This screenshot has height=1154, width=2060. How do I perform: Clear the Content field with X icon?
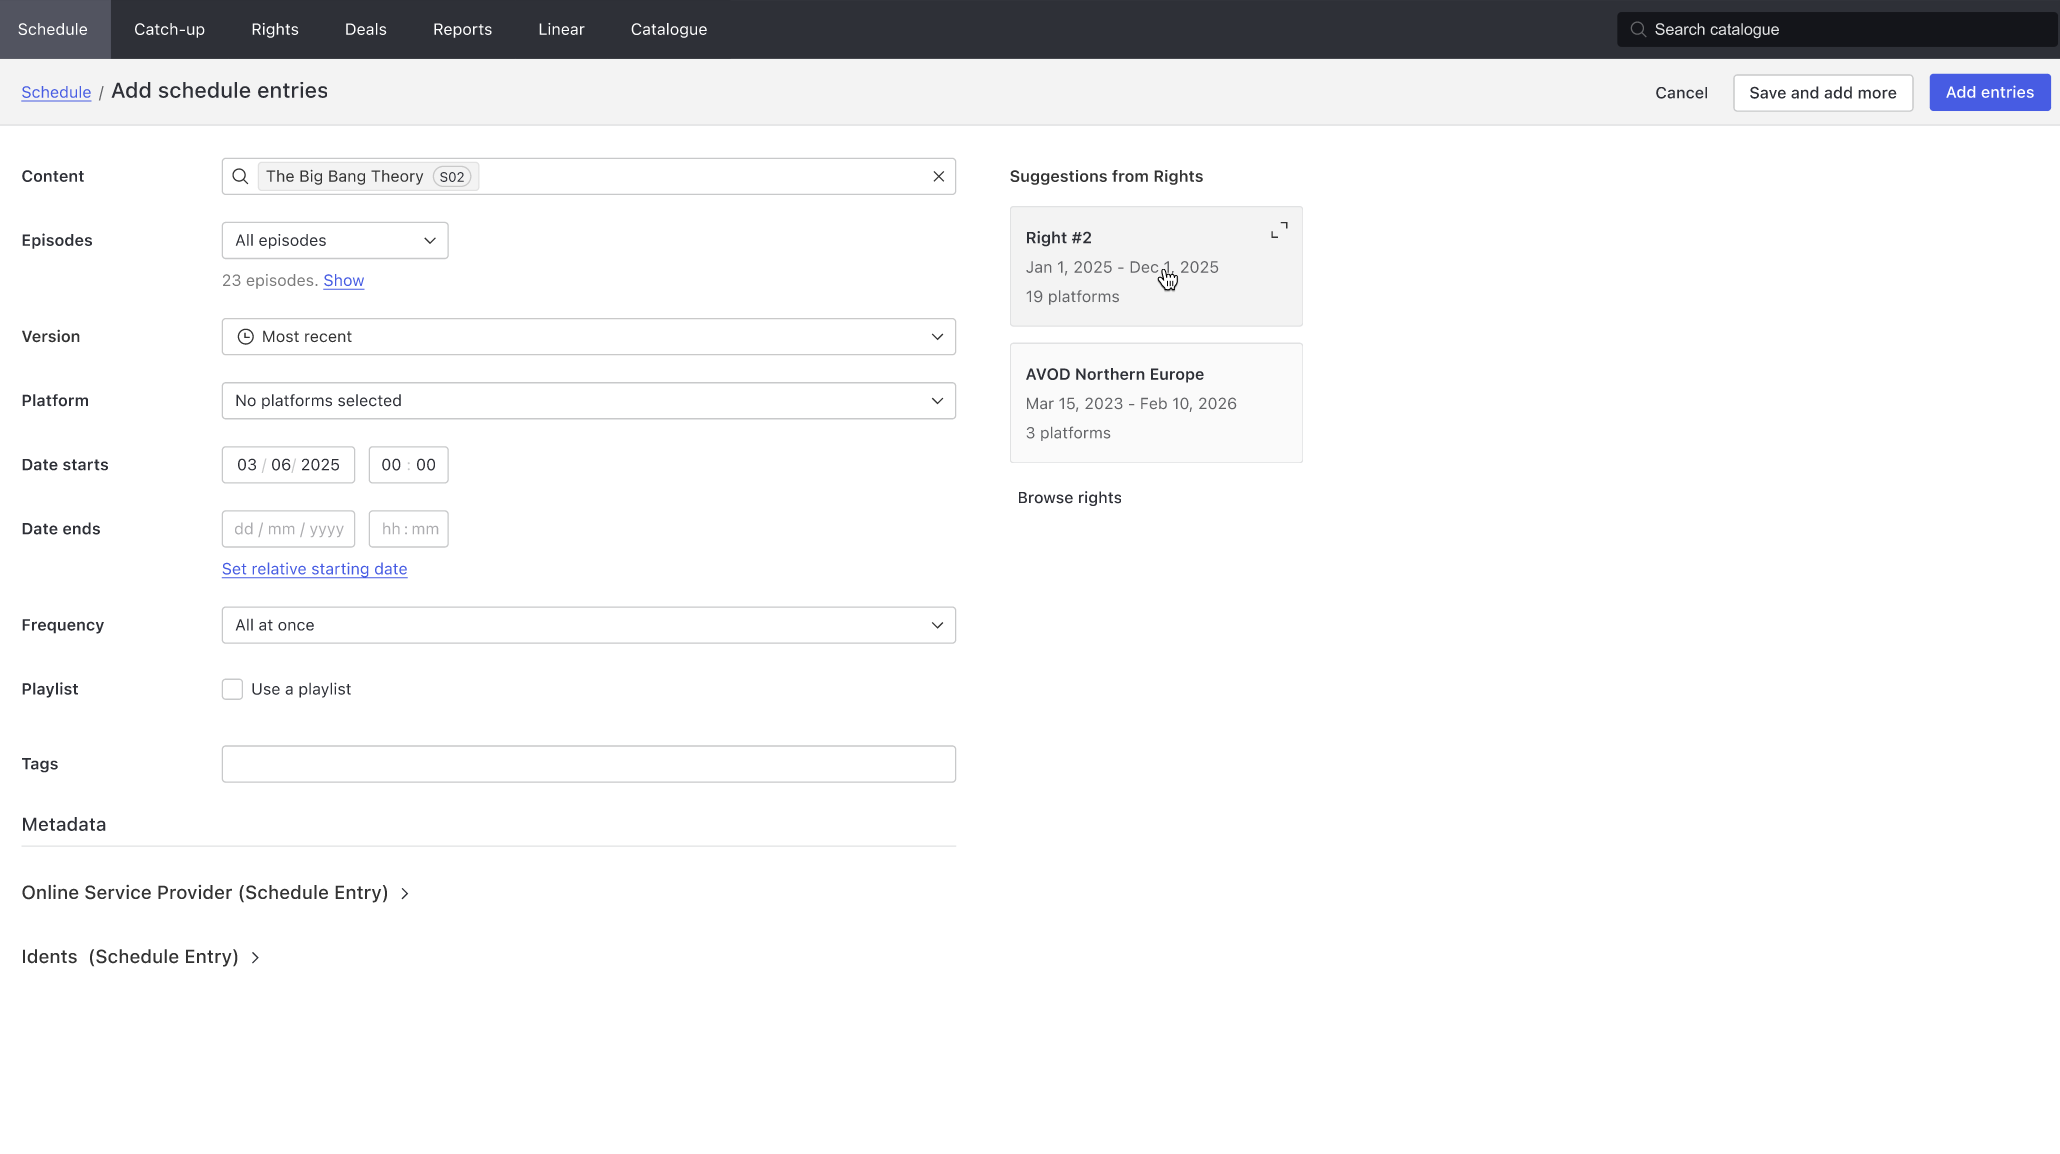(938, 177)
